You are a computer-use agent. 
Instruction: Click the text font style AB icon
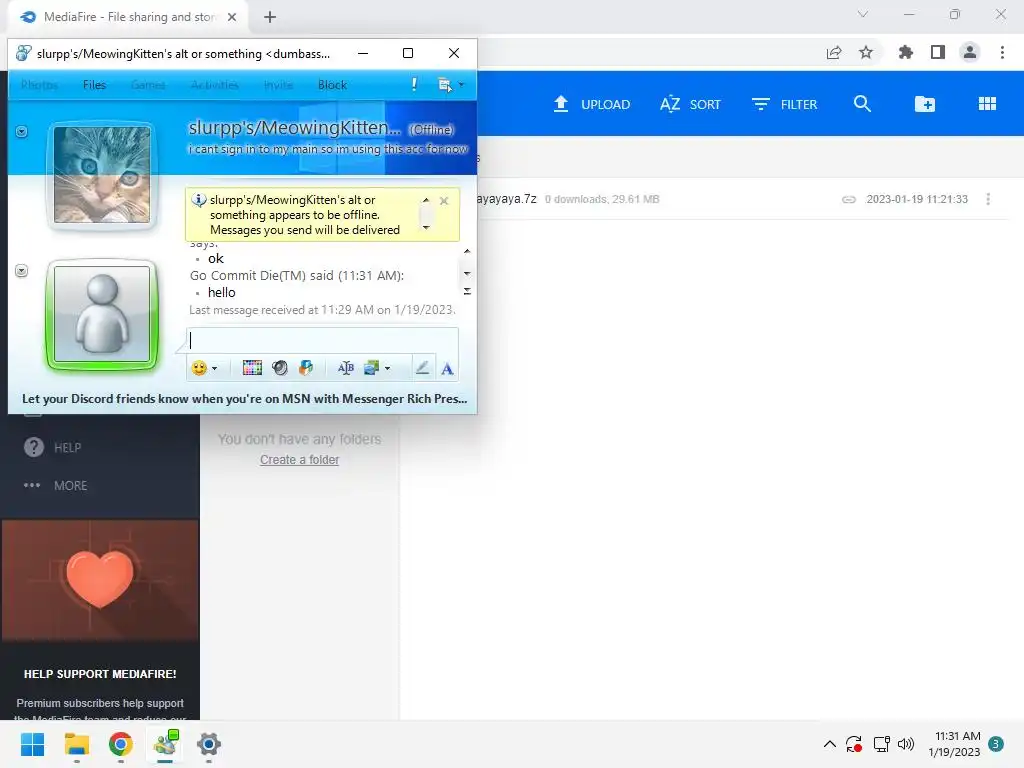pyautogui.click(x=345, y=368)
